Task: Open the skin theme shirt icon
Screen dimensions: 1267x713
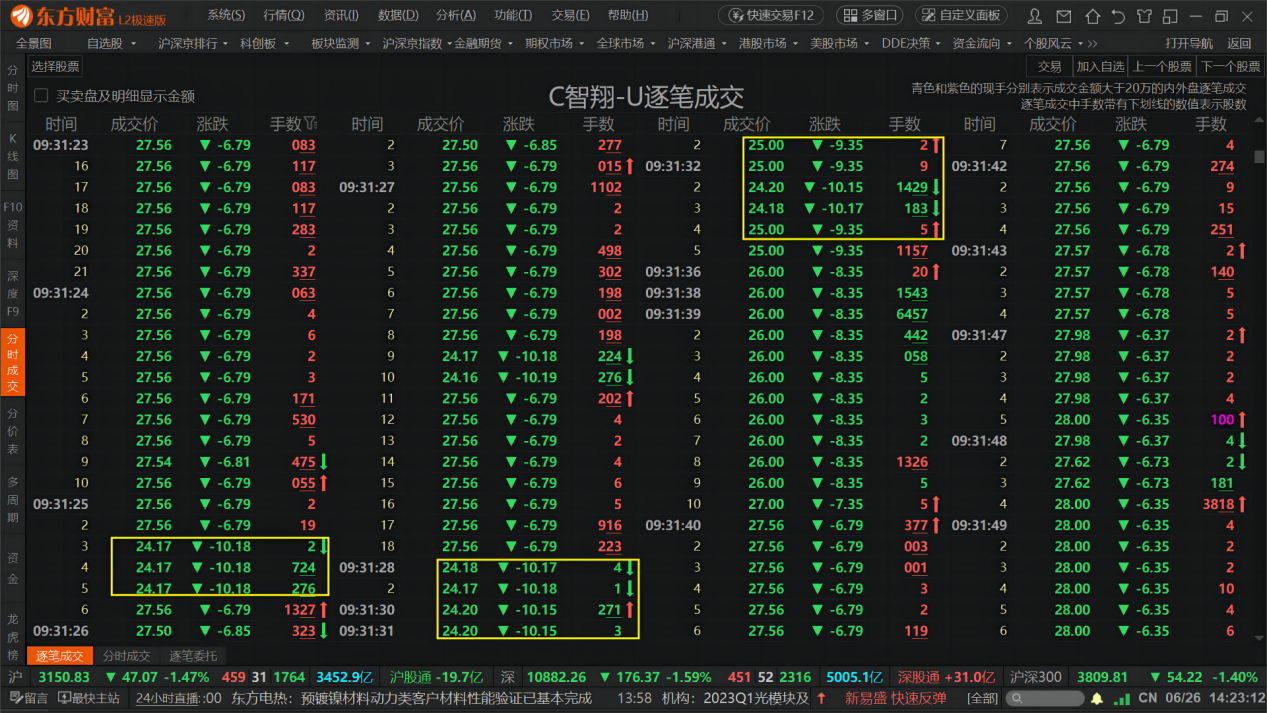Action: (1144, 16)
